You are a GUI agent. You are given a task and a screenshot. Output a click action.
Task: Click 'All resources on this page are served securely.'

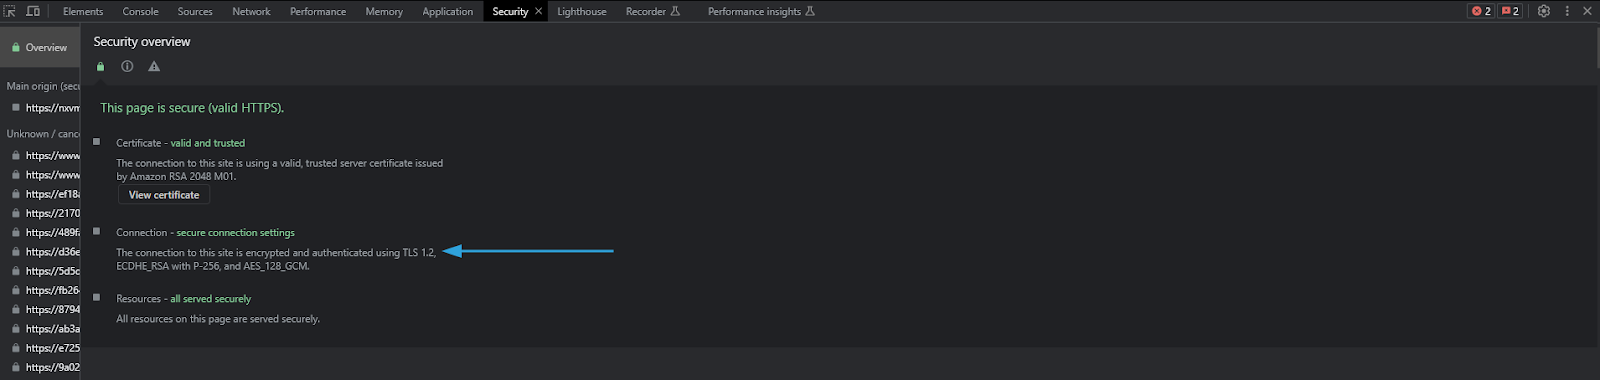point(218,319)
